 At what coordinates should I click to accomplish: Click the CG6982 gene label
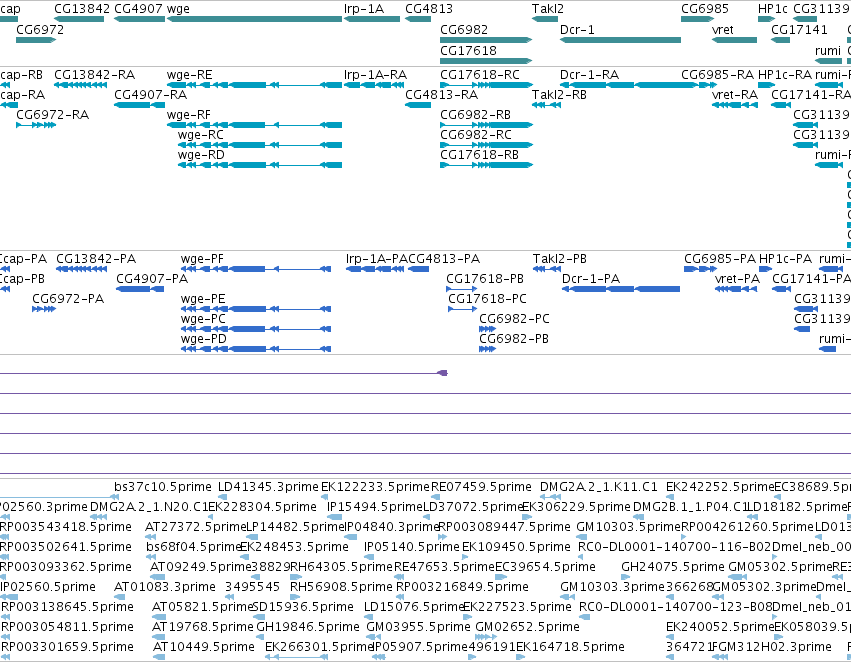(x=464, y=30)
